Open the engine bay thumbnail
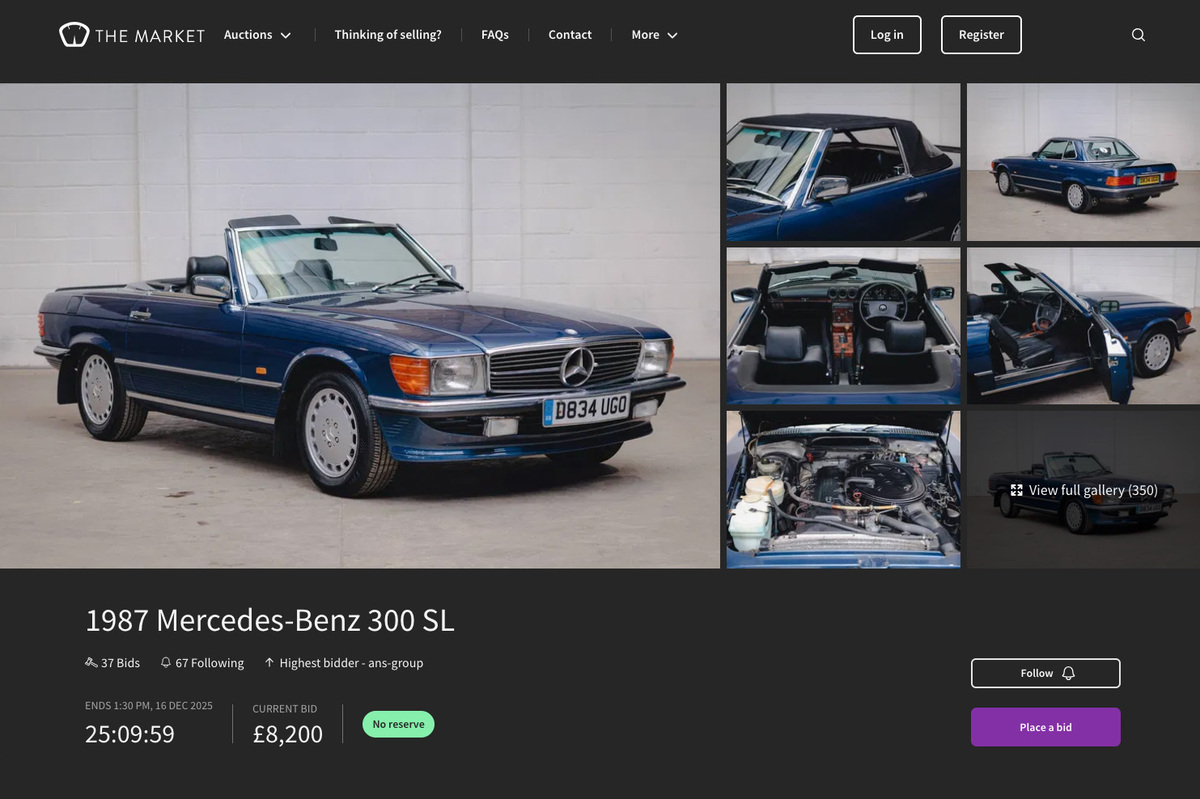Image resolution: width=1200 pixels, height=799 pixels. pos(843,490)
